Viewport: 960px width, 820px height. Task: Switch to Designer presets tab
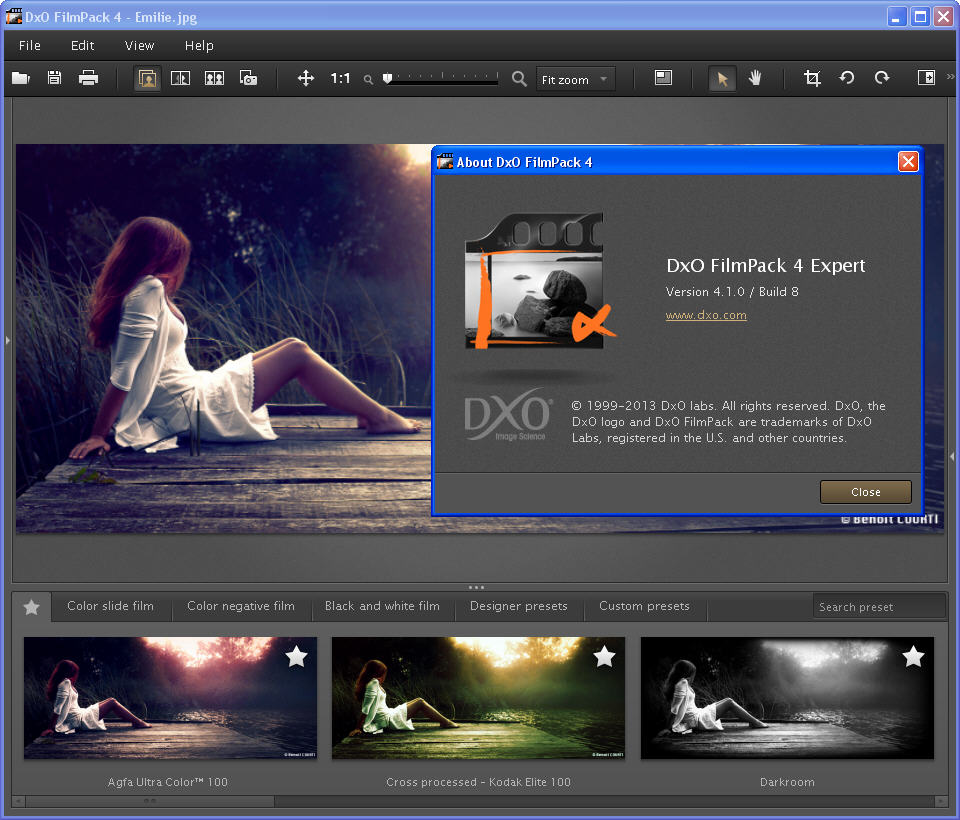point(519,606)
